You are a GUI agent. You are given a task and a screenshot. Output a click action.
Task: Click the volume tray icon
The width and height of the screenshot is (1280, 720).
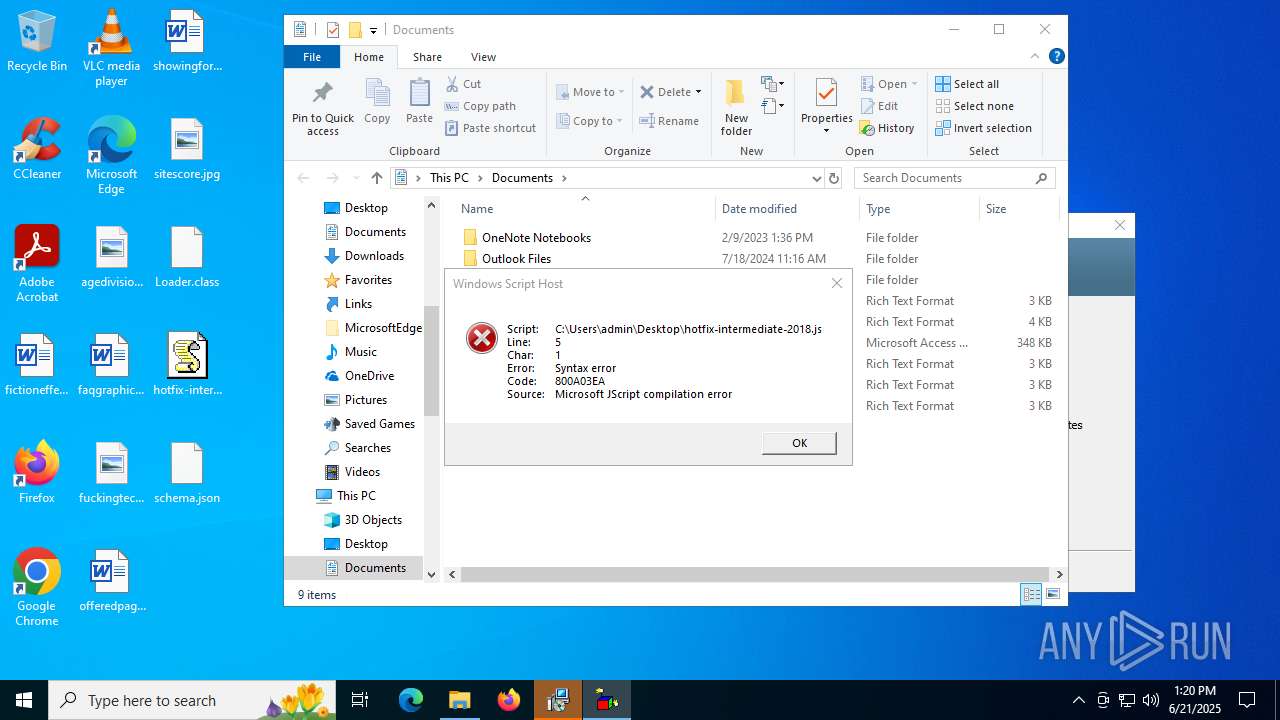1151,700
